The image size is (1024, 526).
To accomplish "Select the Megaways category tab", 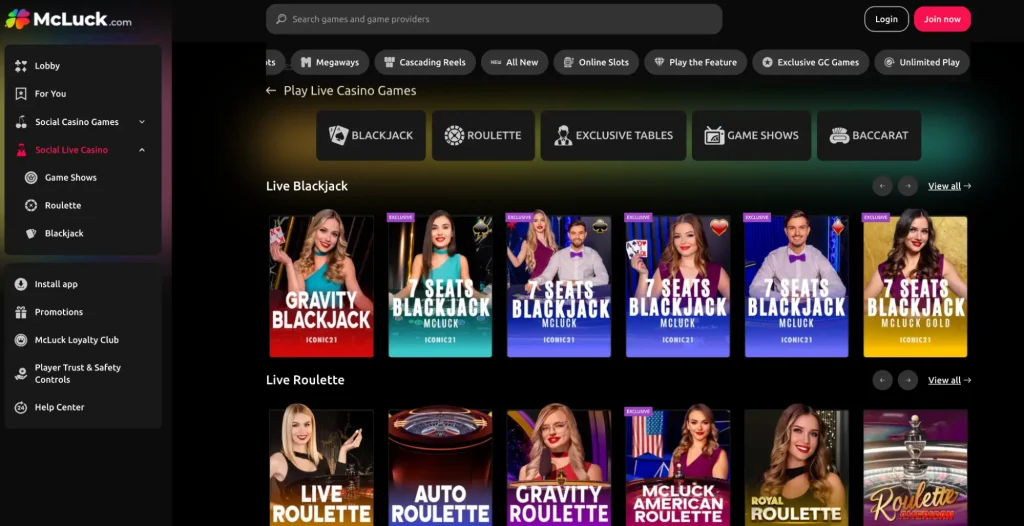I will click(x=329, y=62).
